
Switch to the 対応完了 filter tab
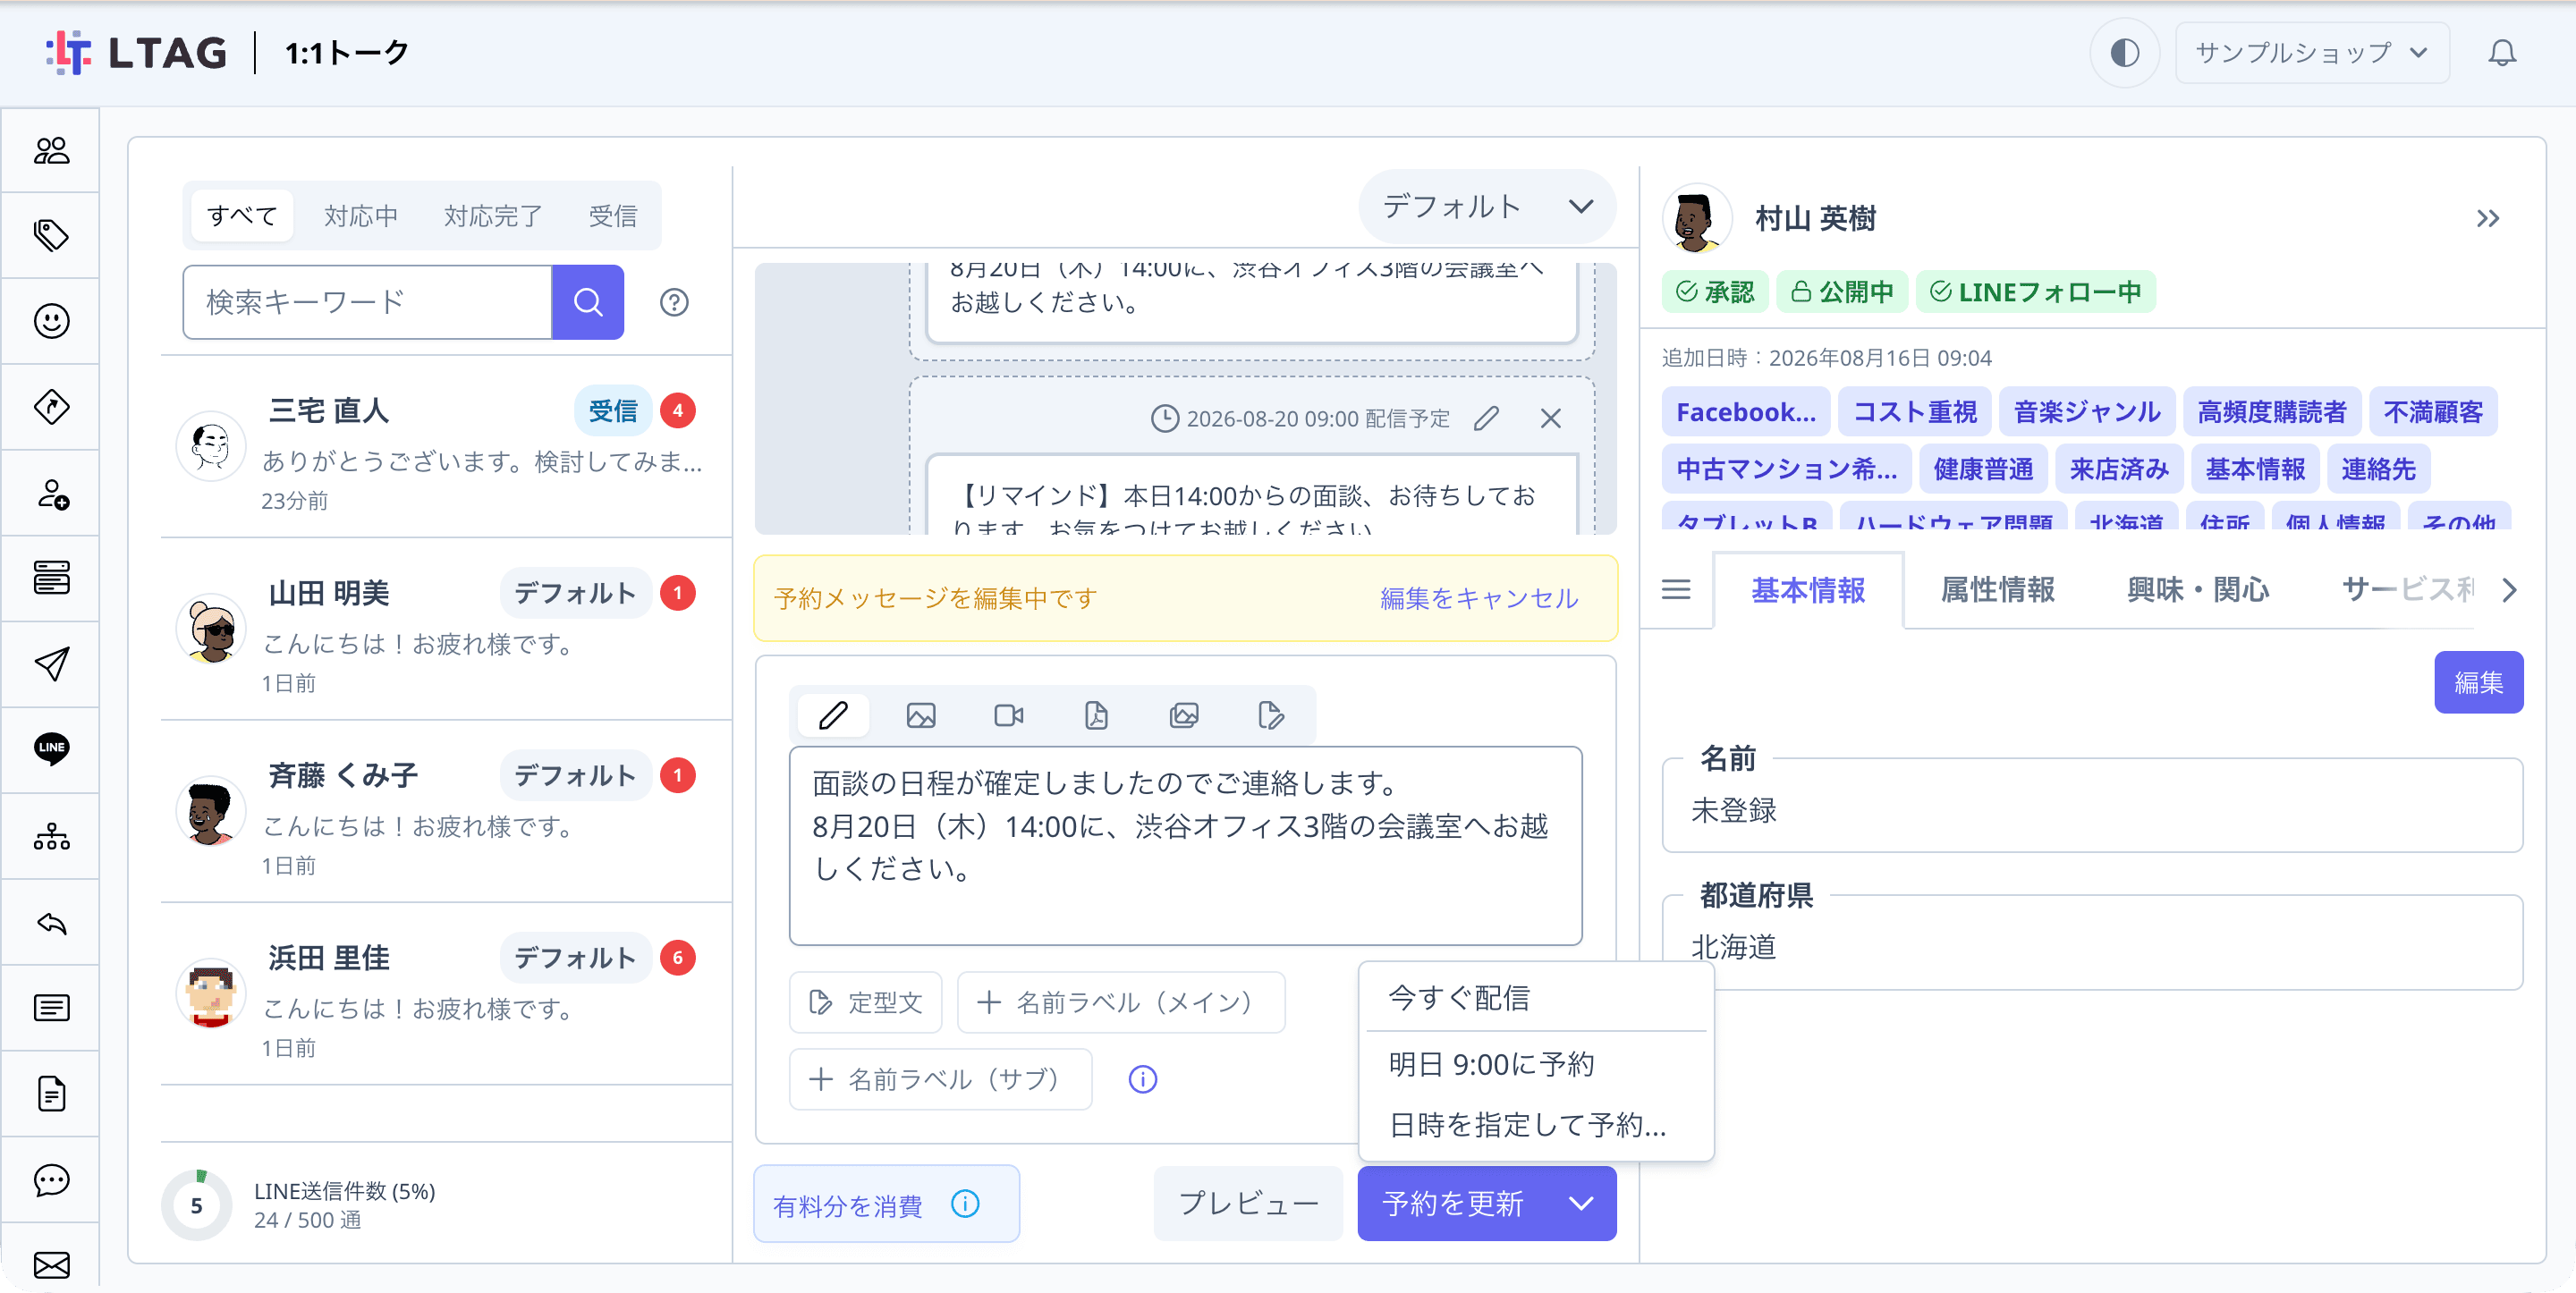(x=493, y=215)
